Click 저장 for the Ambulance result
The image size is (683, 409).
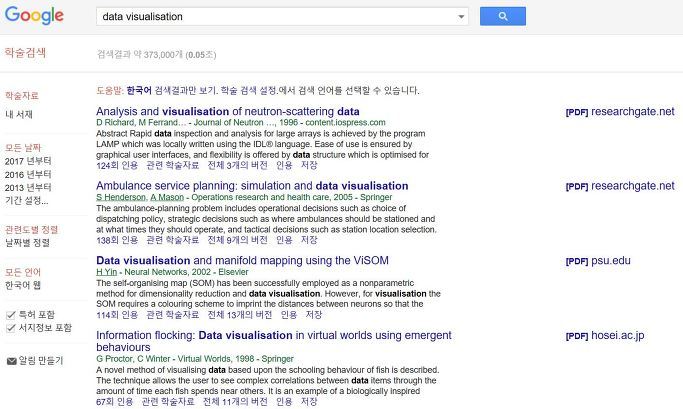[309, 240]
